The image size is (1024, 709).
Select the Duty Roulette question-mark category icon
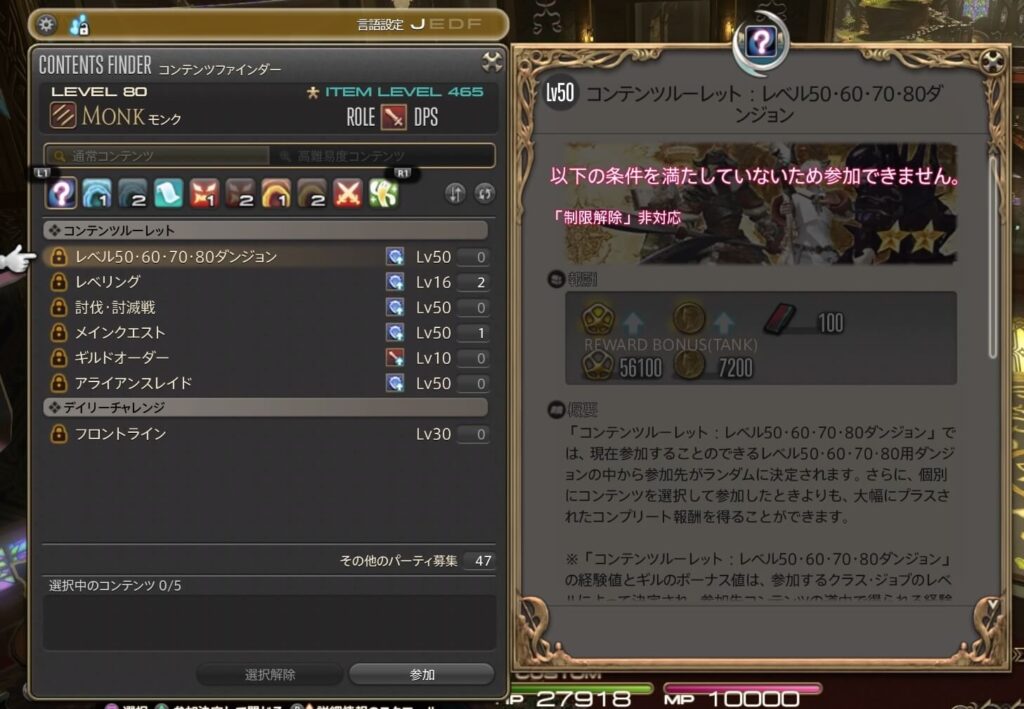(61, 193)
